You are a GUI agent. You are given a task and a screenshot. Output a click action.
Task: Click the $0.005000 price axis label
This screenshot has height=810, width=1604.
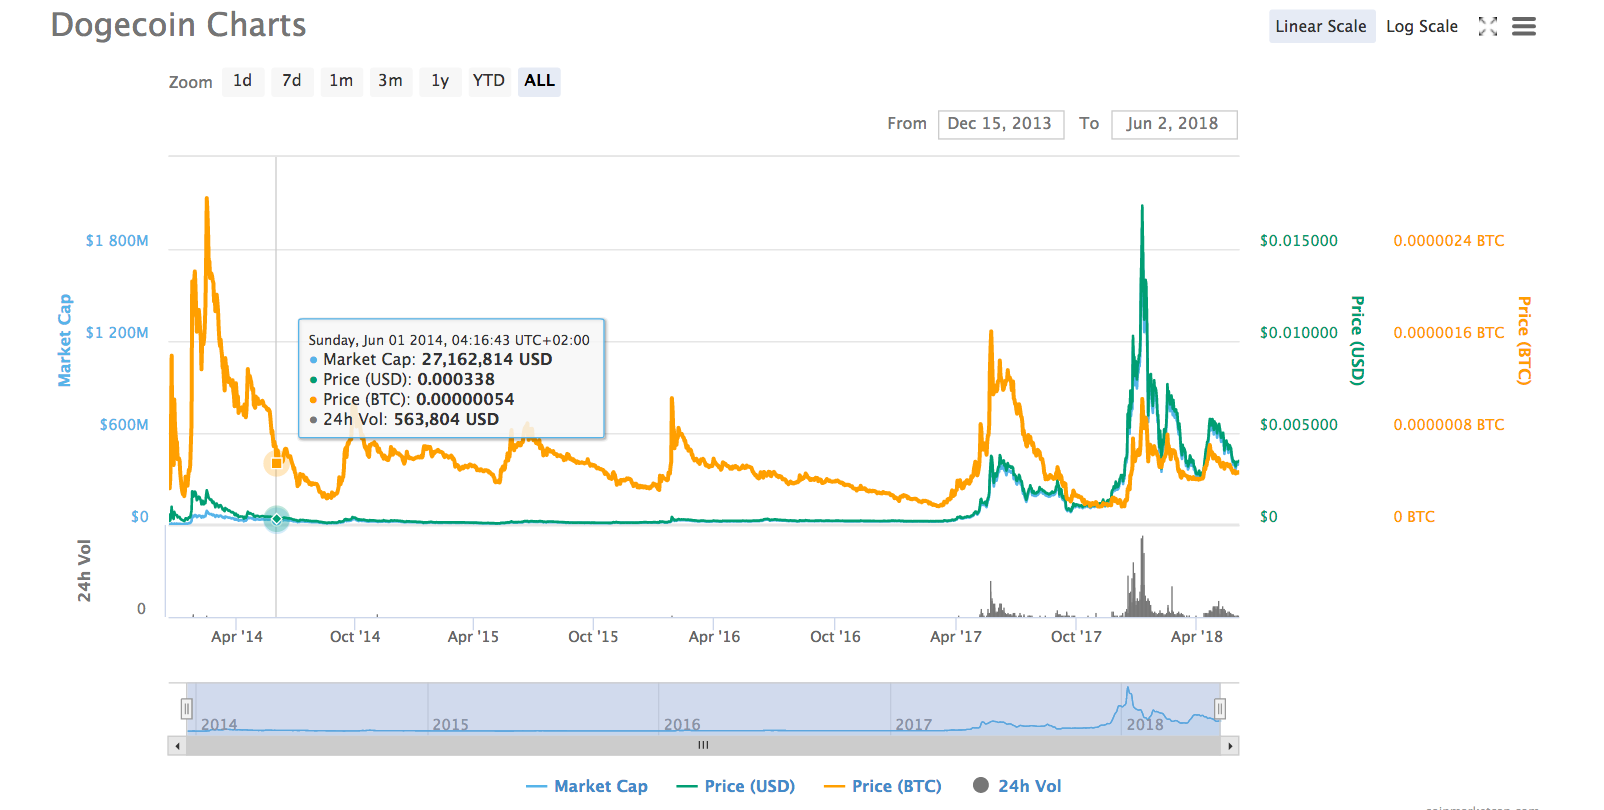1299,425
